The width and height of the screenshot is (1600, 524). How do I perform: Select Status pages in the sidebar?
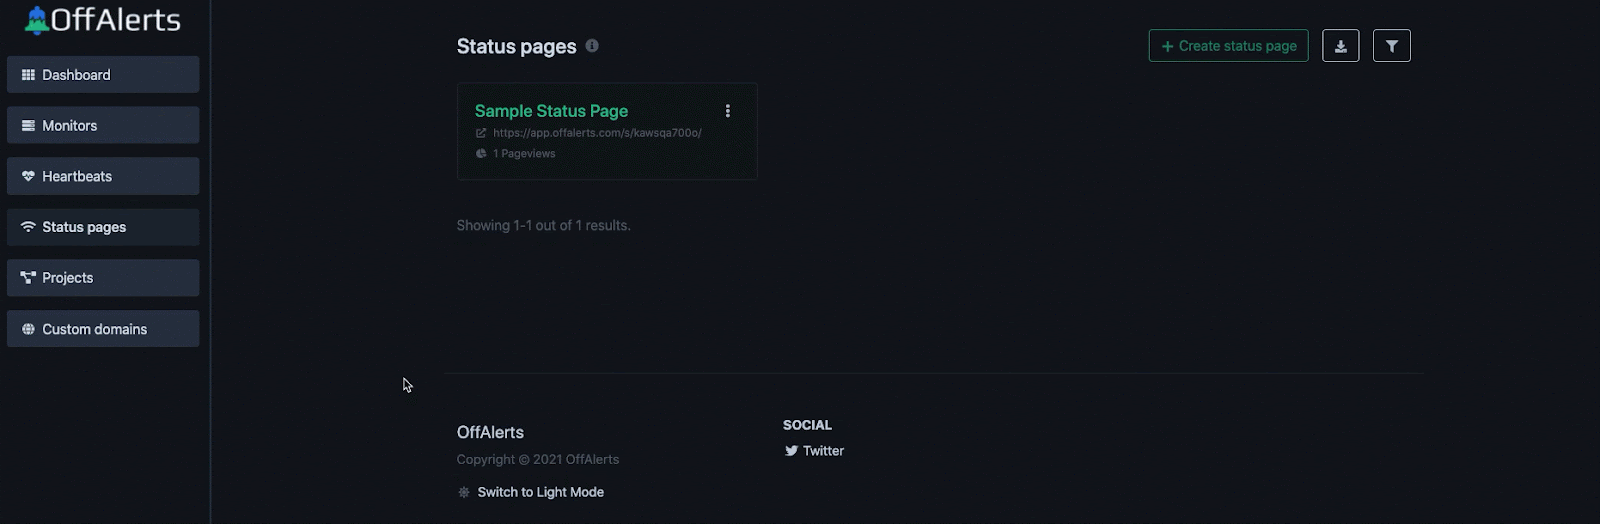(x=103, y=227)
